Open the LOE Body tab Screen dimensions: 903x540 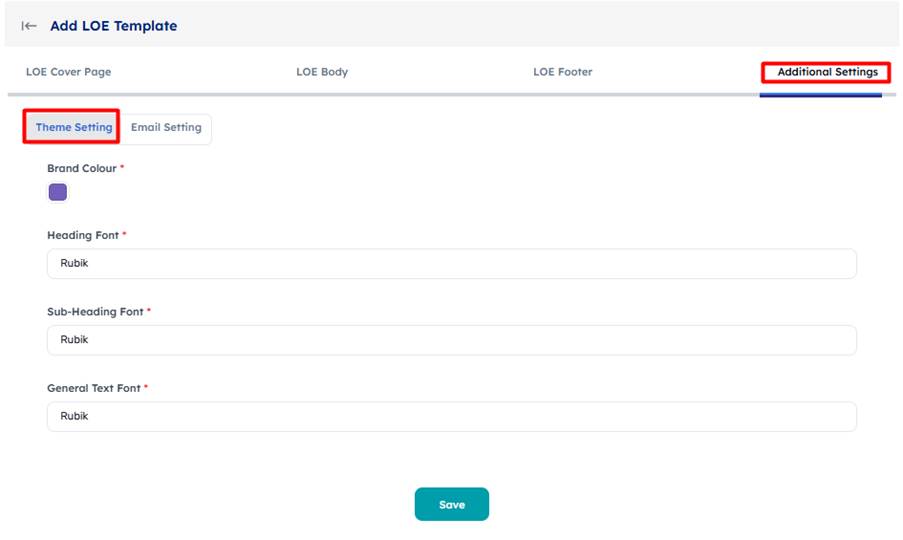click(322, 72)
